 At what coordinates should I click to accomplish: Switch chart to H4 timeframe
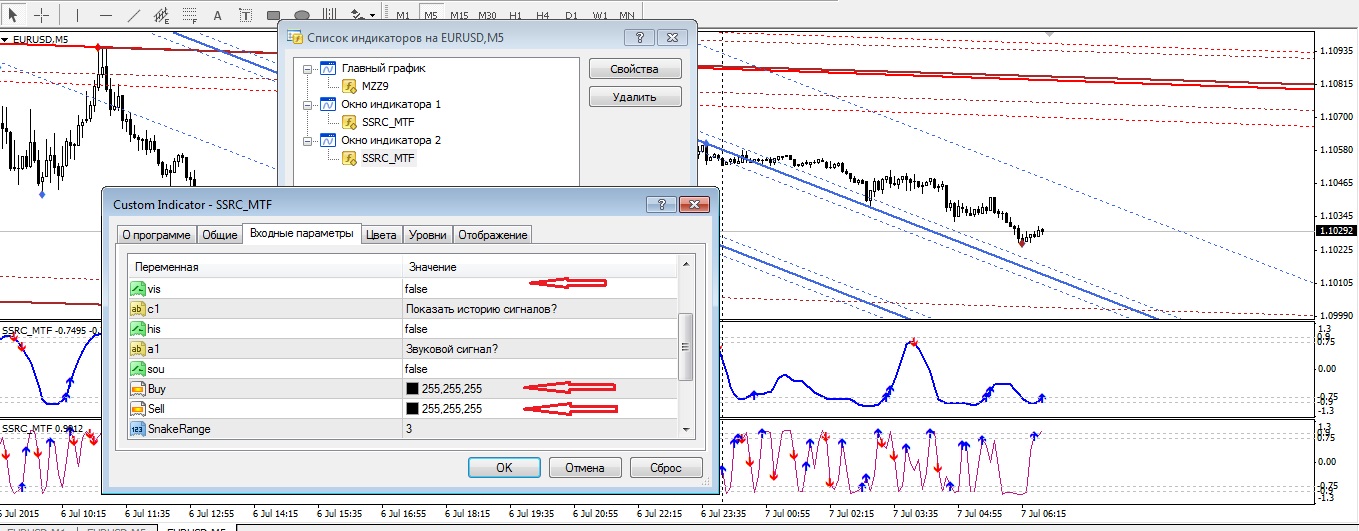pos(542,16)
